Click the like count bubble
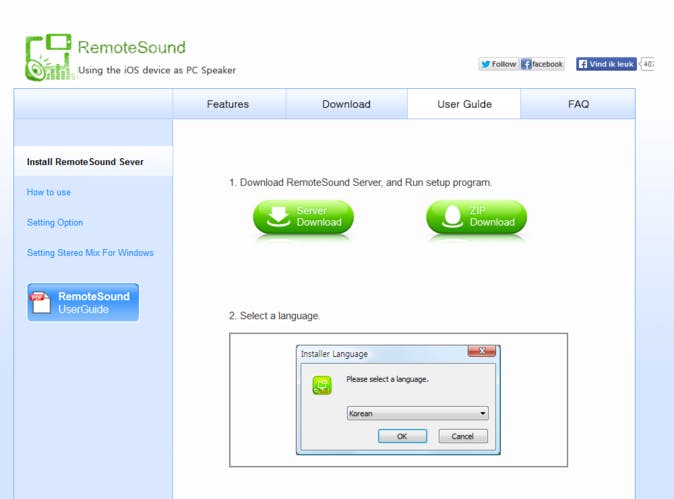The height and width of the screenshot is (499, 674). pos(647,64)
